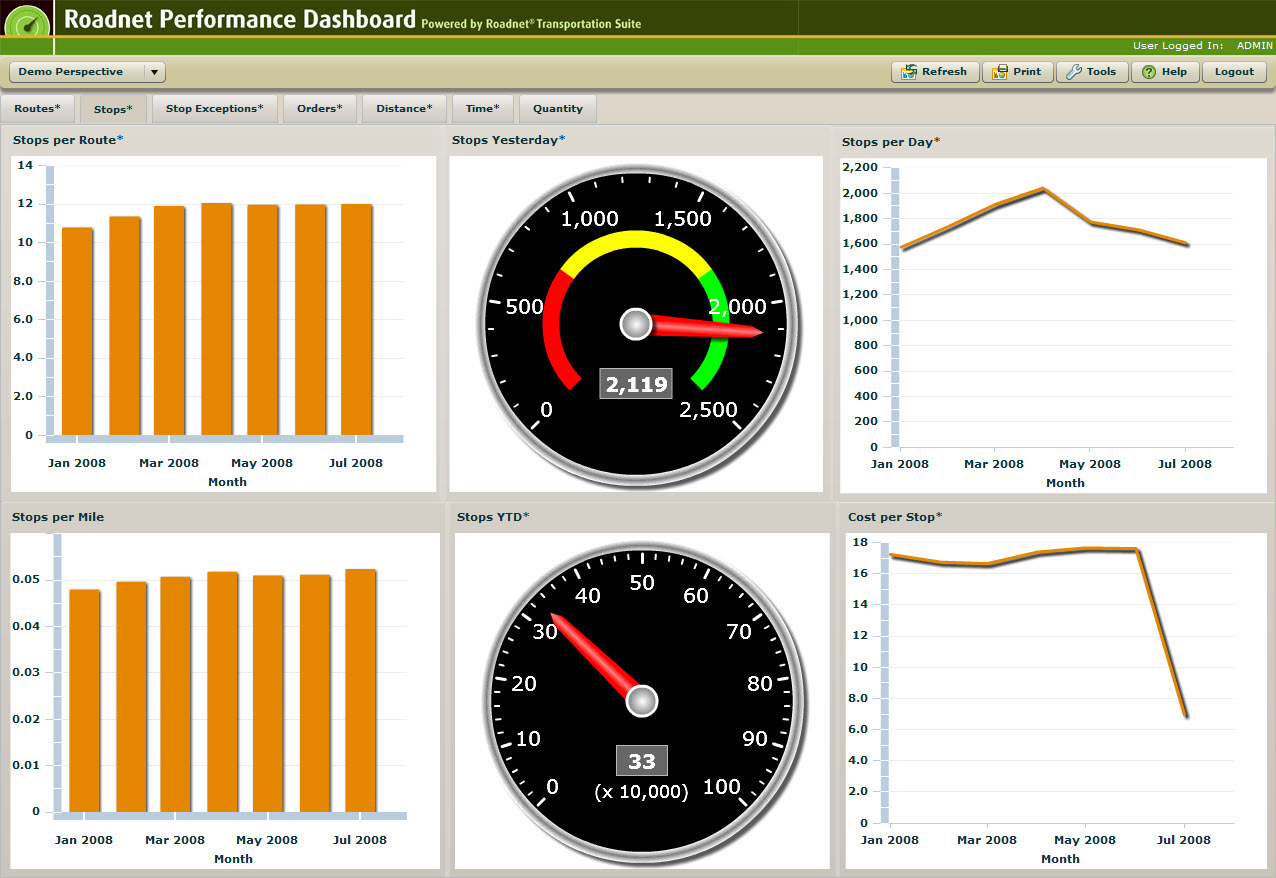Open the Demo Perspective dropdown
This screenshot has height=878, width=1276.
tap(87, 72)
